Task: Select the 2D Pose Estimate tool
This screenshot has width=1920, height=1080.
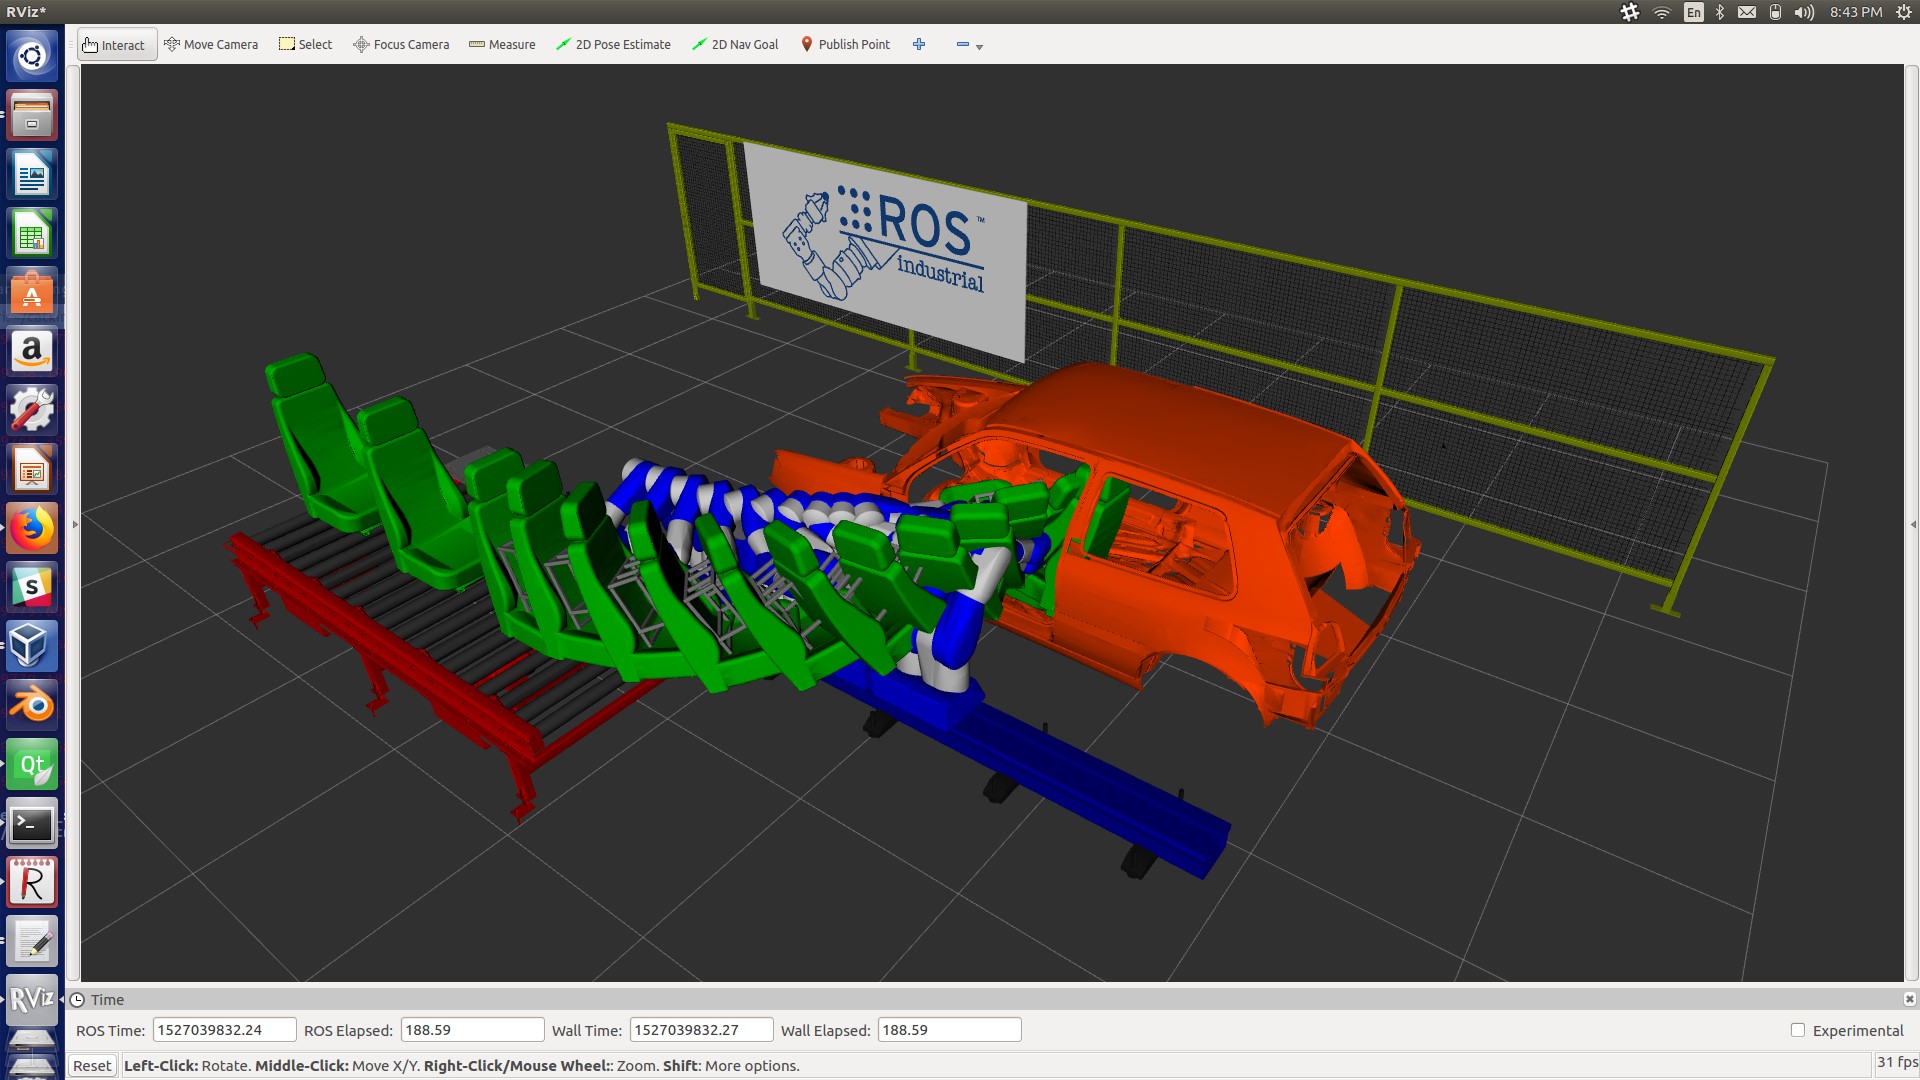Action: pyautogui.click(x=613, y=45)
